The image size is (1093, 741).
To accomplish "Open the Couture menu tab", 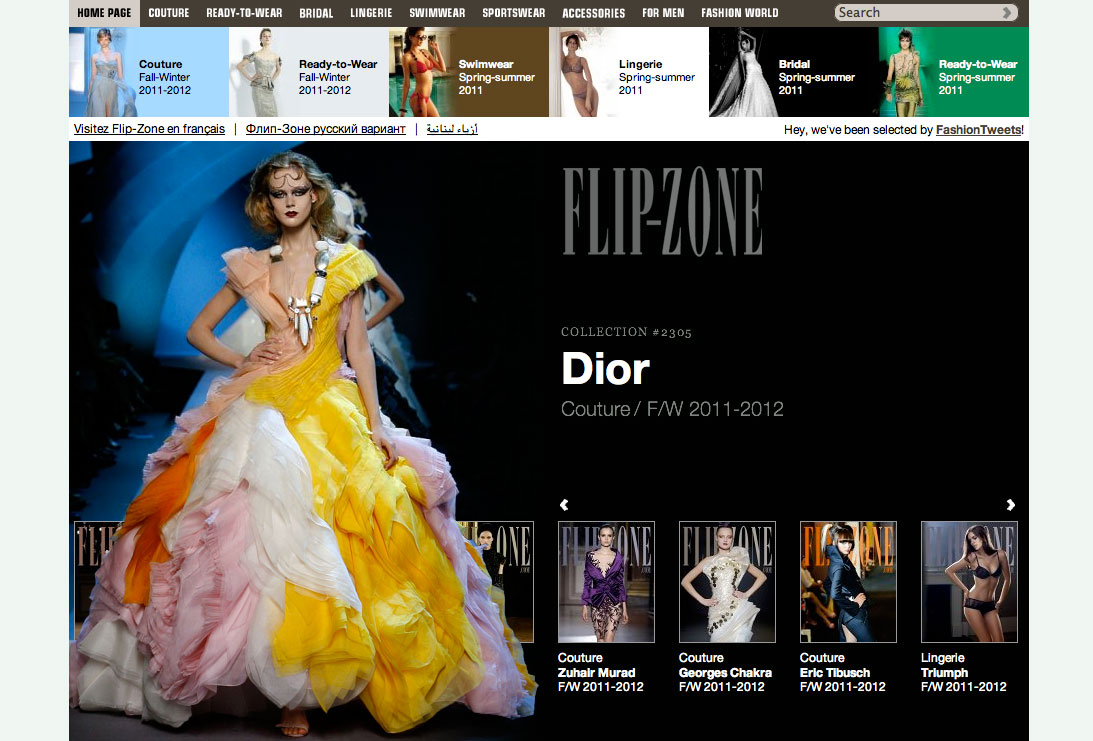I will point(168,13).
